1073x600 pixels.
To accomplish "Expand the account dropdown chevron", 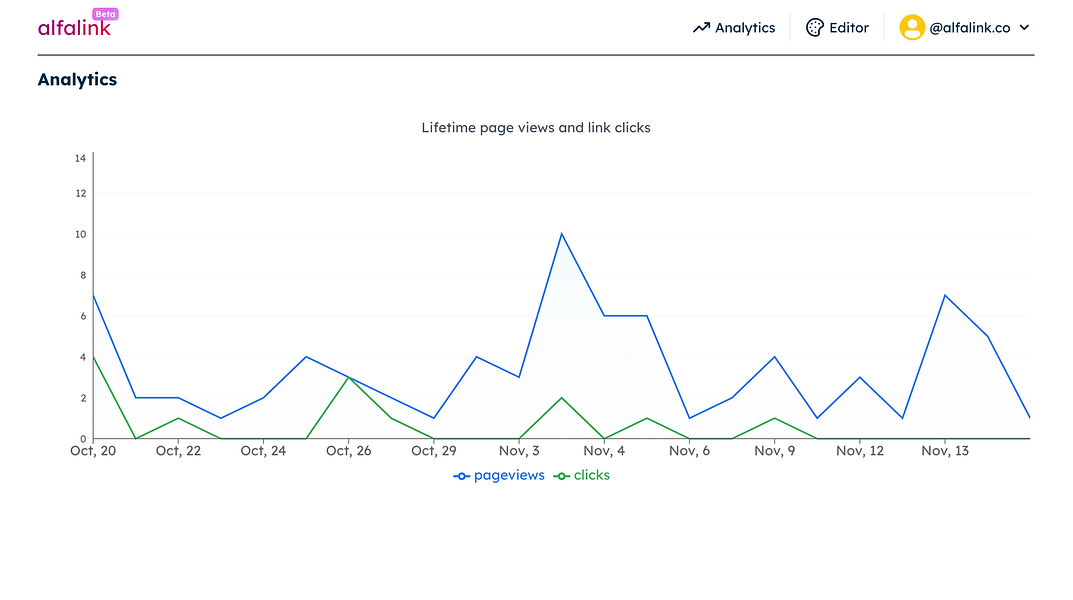I will (1024, 28).
